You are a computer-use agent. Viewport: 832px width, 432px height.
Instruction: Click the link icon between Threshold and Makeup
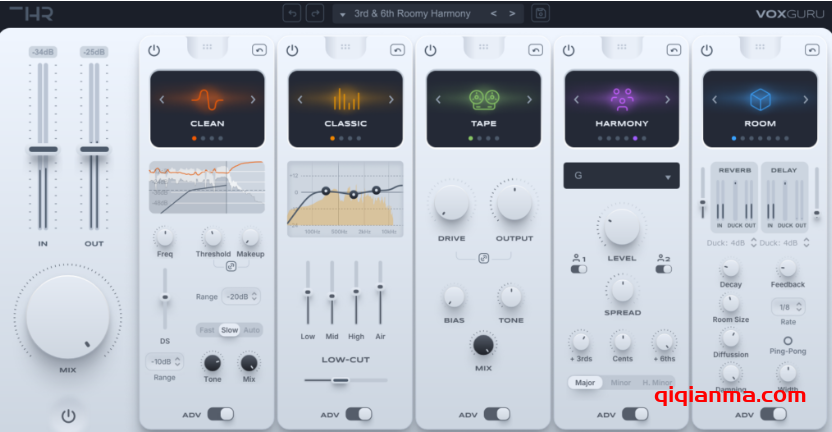click(x=231, y=266)
